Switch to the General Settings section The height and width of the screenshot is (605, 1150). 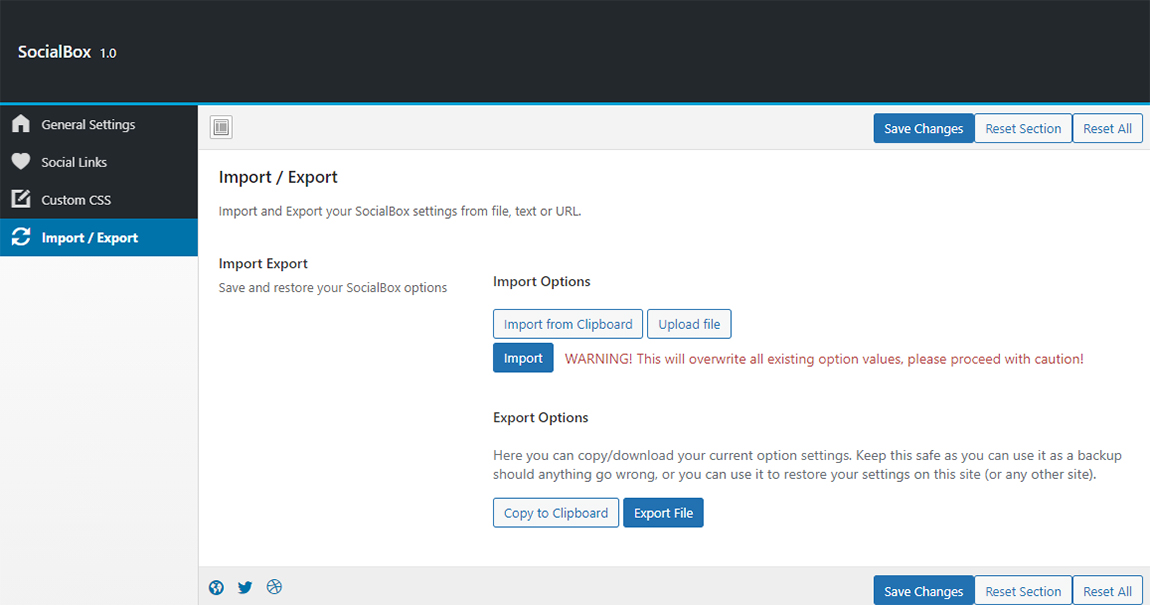(x=88, y=124)
